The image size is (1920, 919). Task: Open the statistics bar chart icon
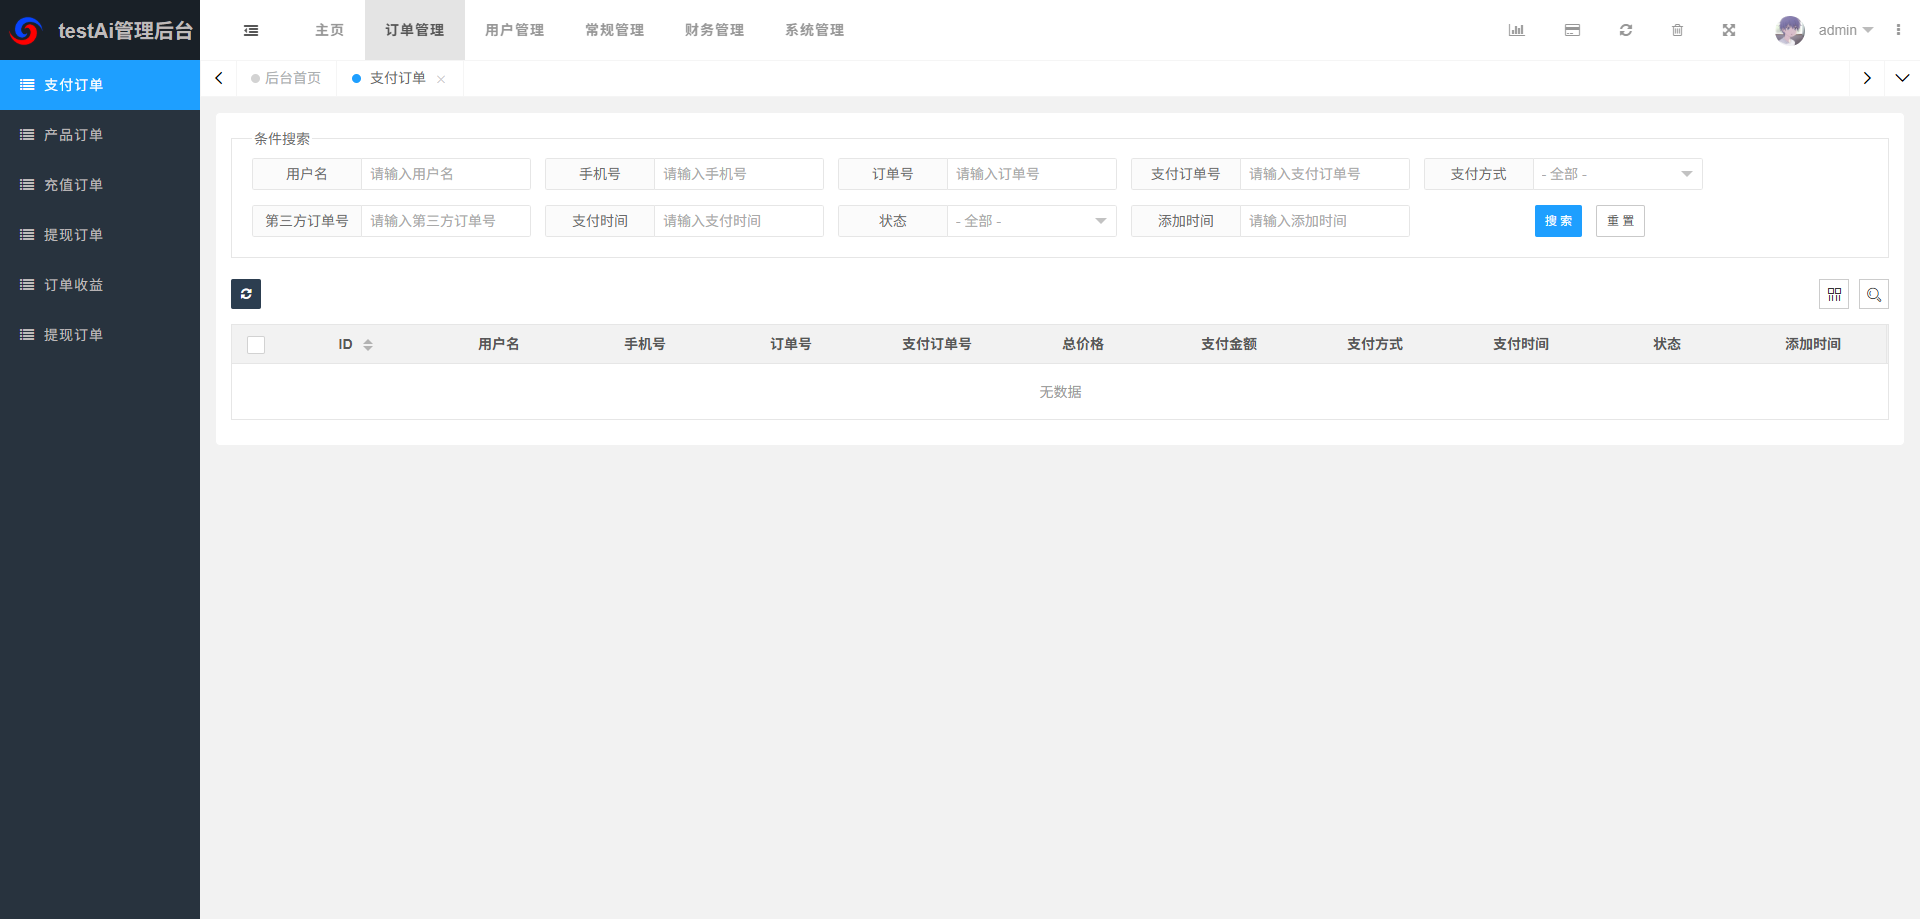coord(1516,30)
